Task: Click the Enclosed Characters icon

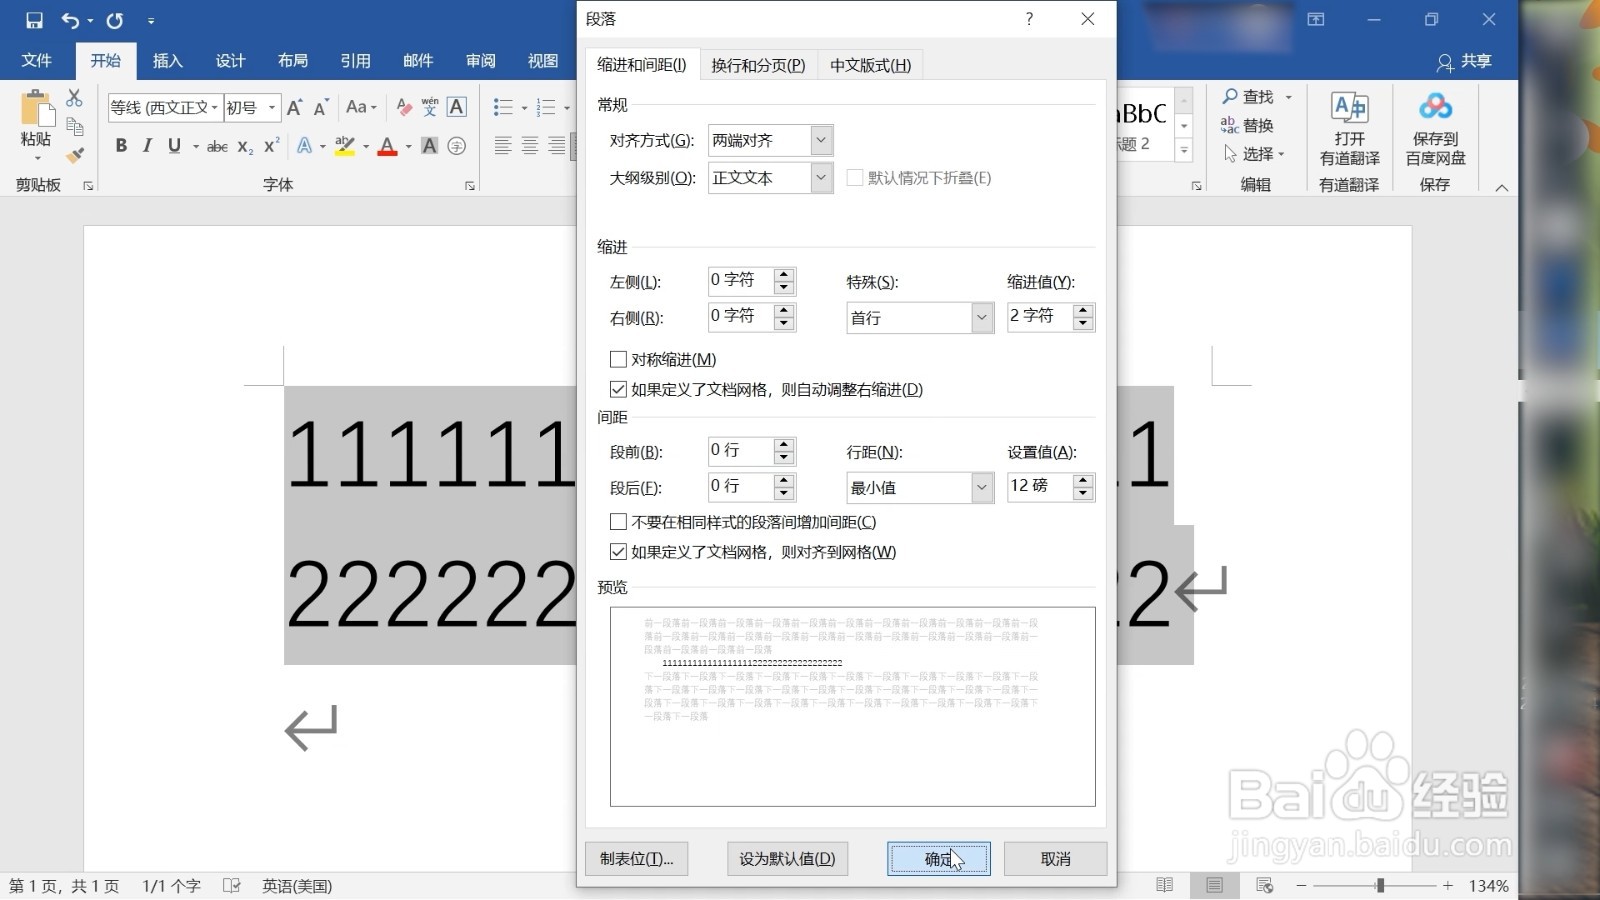Action: [457, 146]
